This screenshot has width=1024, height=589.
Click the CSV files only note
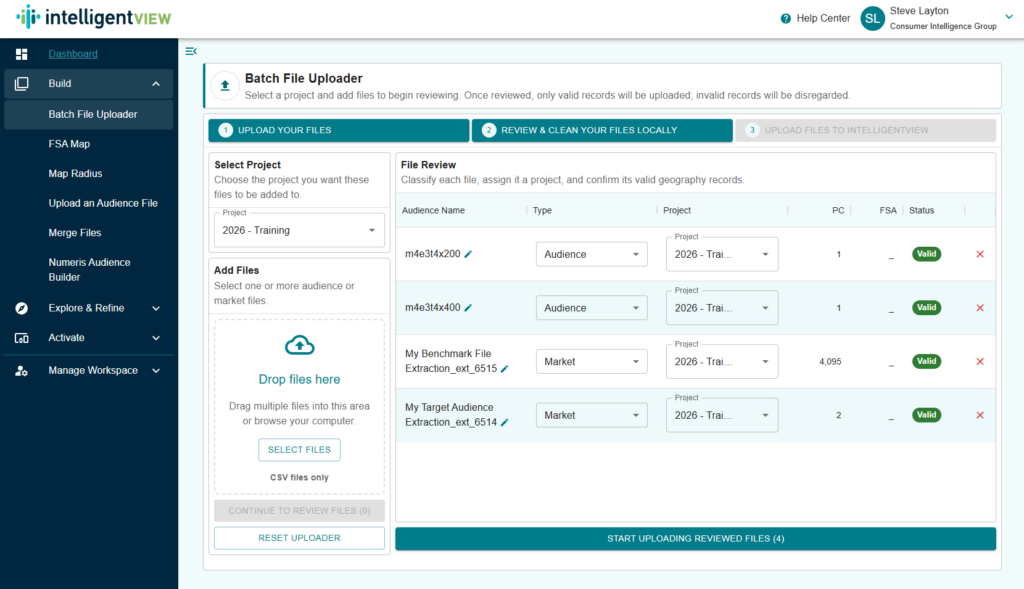coord(299,477)
